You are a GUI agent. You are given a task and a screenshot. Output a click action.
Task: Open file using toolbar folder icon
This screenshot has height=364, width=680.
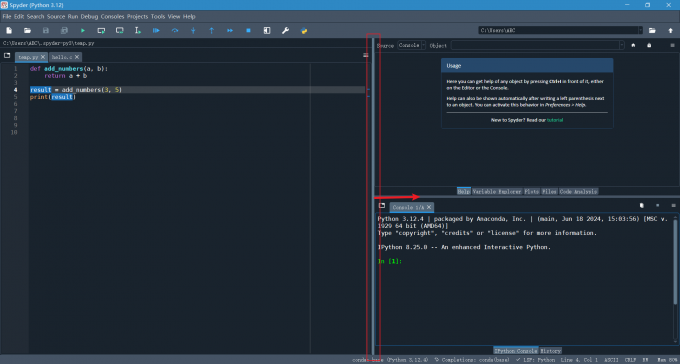(x=27, y=30)
